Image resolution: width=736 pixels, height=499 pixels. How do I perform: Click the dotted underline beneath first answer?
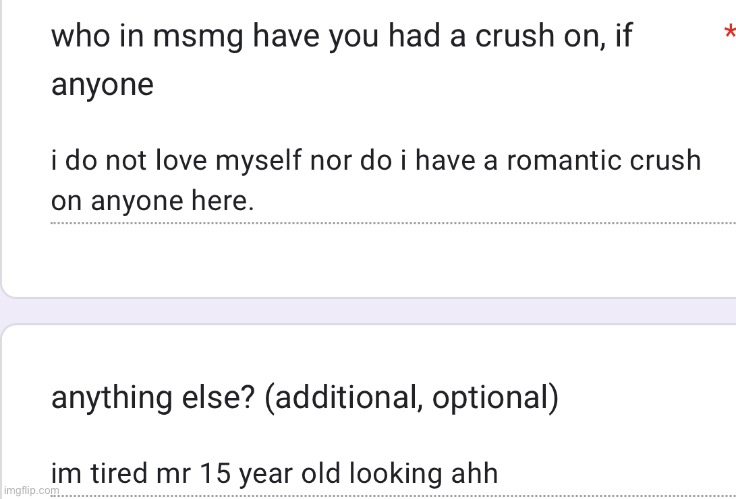click(393, 223)
